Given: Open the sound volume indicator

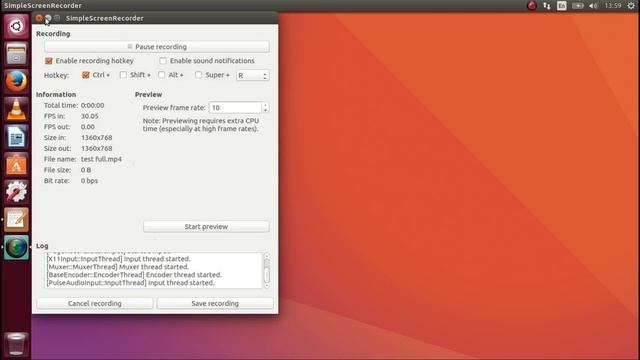Looking at the screenshot, I should [593, 6].
